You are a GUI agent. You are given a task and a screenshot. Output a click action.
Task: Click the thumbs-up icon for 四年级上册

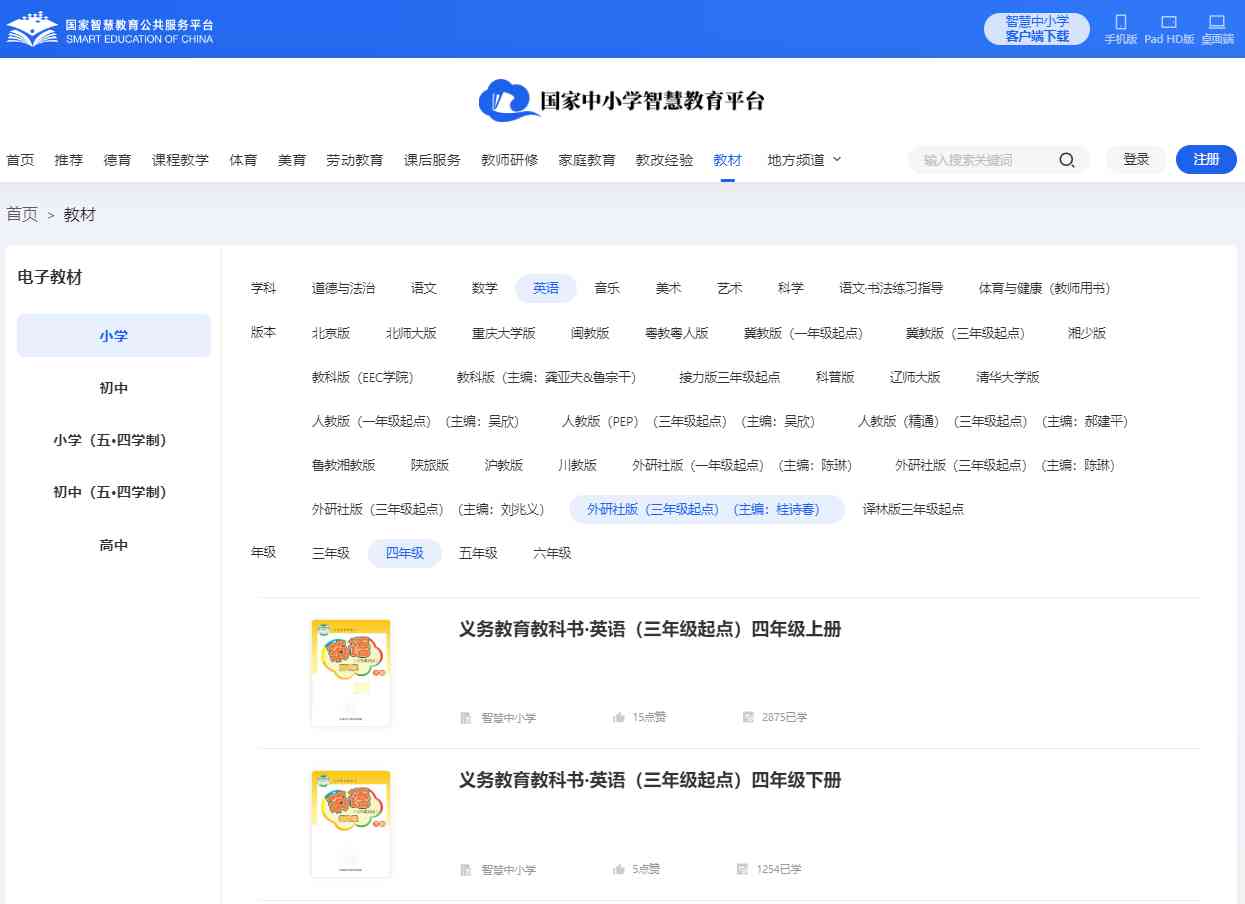tap(619, 717)
